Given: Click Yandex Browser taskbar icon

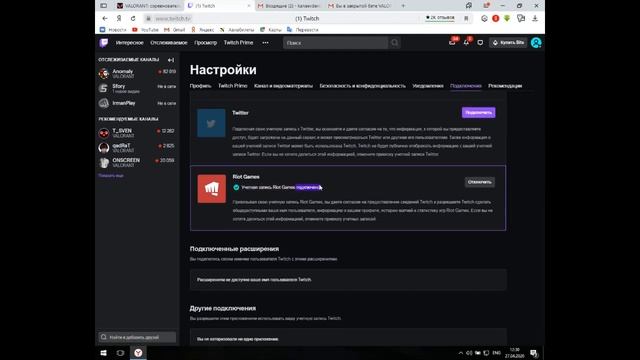Looking at the screenshot, I should coord(138,353).
